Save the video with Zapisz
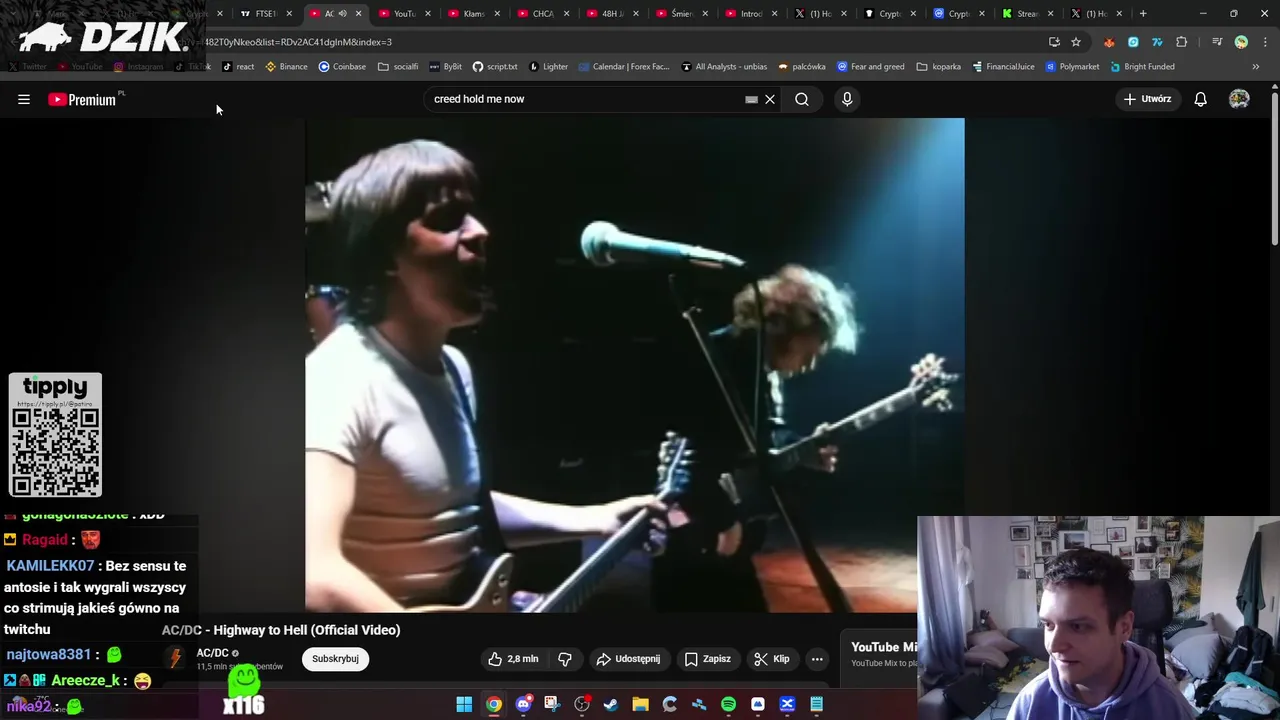The width and height of the screenshot is (1280, 720). pos(708,659)
